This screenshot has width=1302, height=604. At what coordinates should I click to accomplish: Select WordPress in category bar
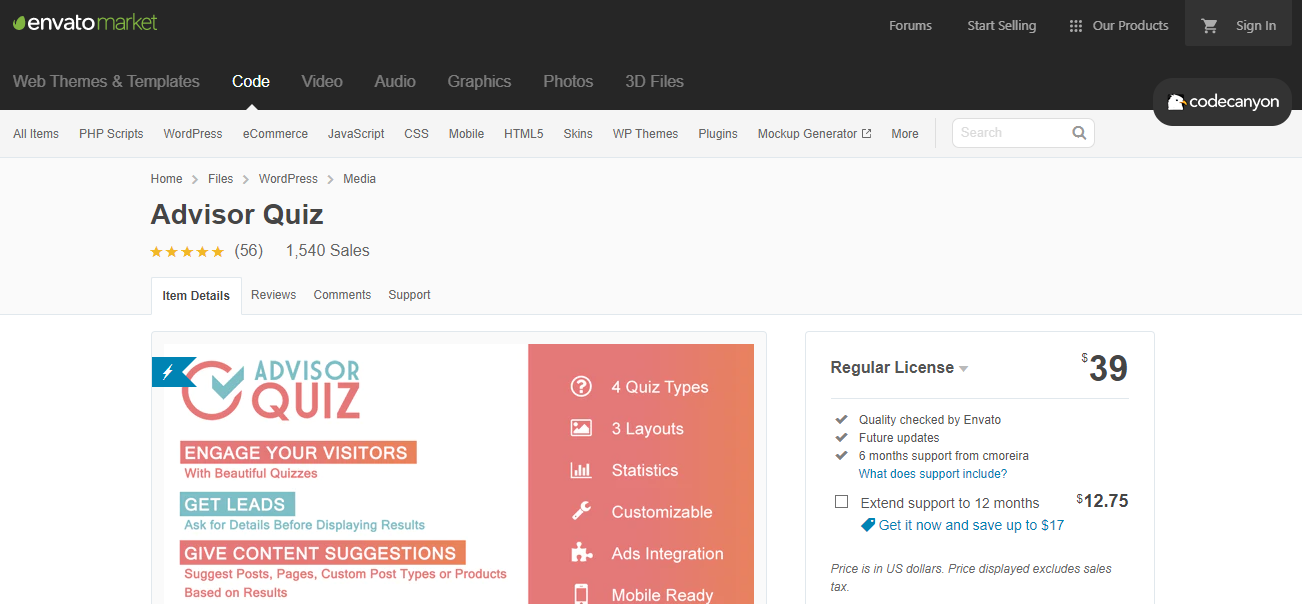[193, 134]
